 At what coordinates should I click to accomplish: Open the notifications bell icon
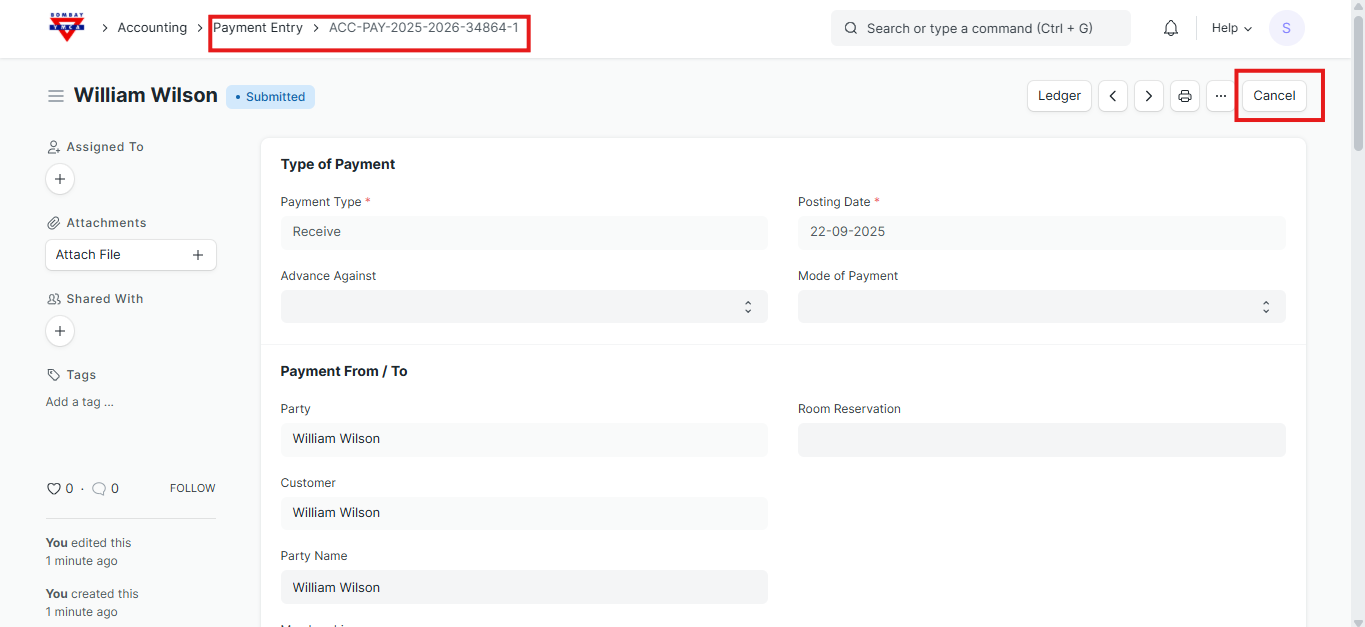tap(1170, 28)
